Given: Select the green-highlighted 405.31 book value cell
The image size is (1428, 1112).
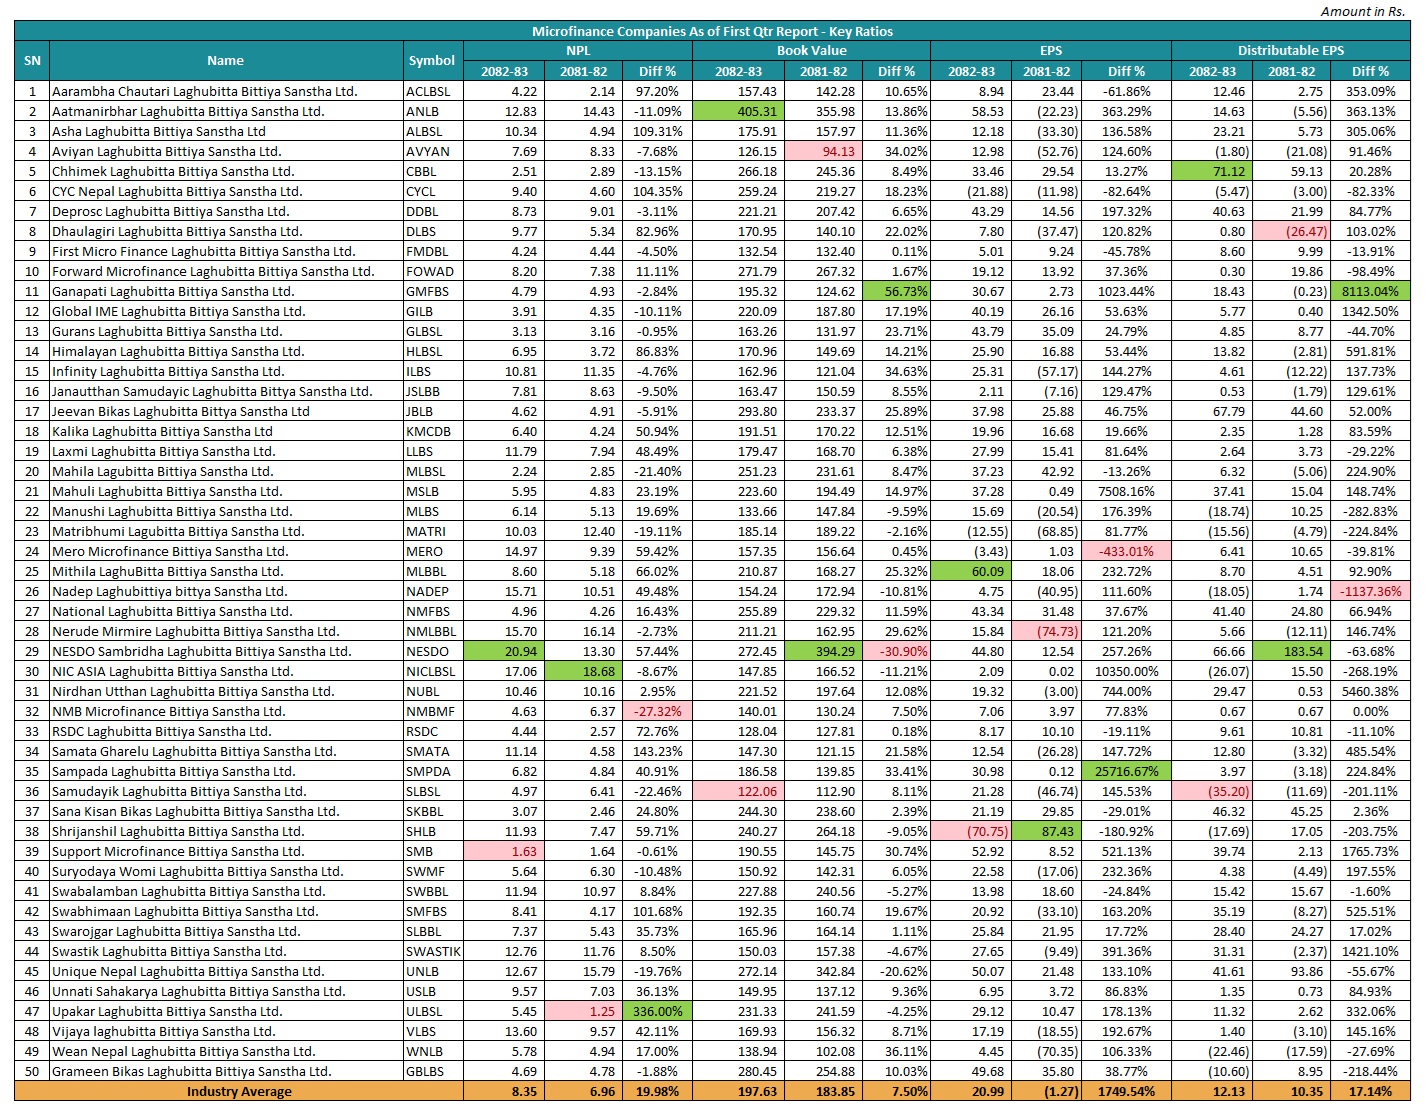Looking at the screenshot, I should point(738,111).
